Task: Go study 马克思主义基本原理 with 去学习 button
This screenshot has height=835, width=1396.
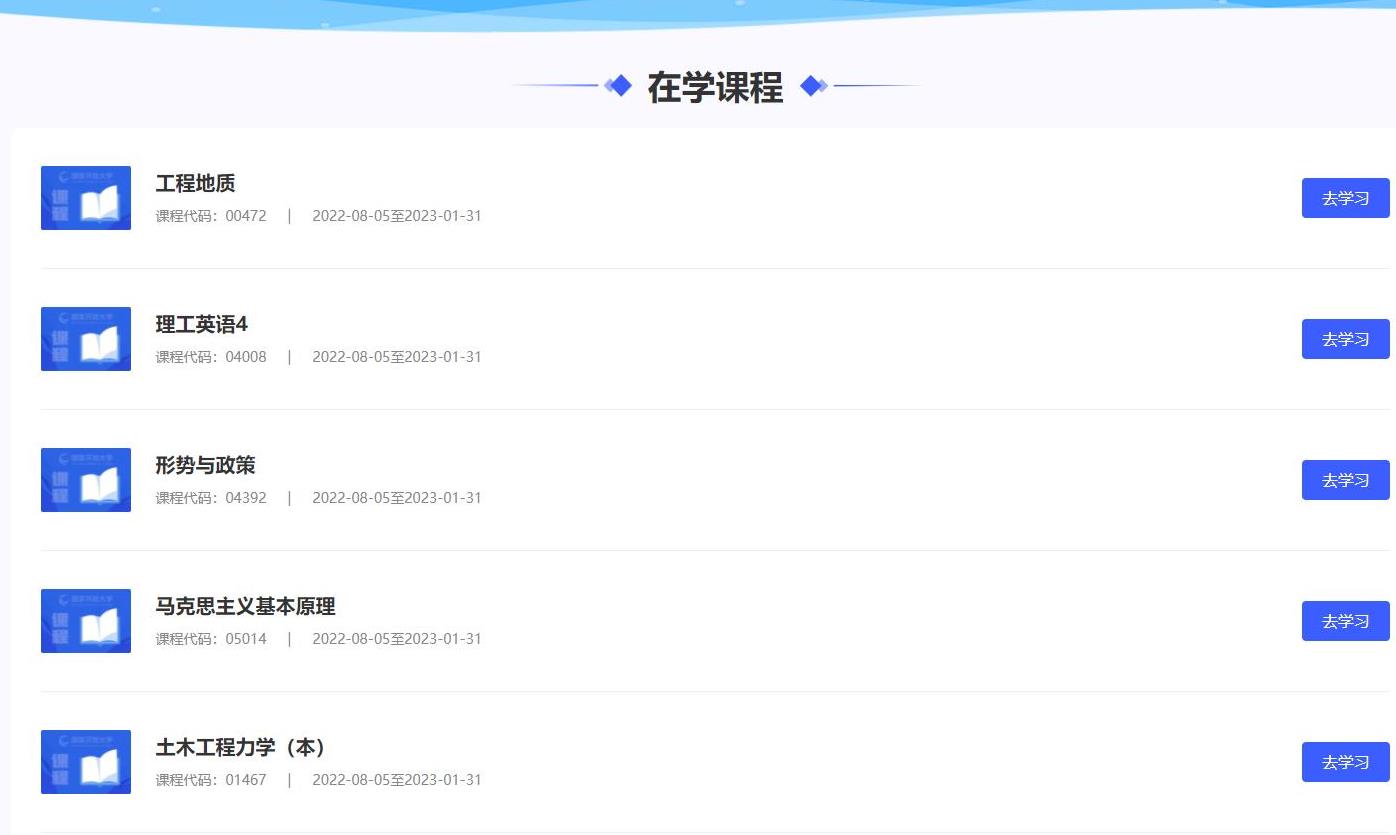Action: 1345,621
